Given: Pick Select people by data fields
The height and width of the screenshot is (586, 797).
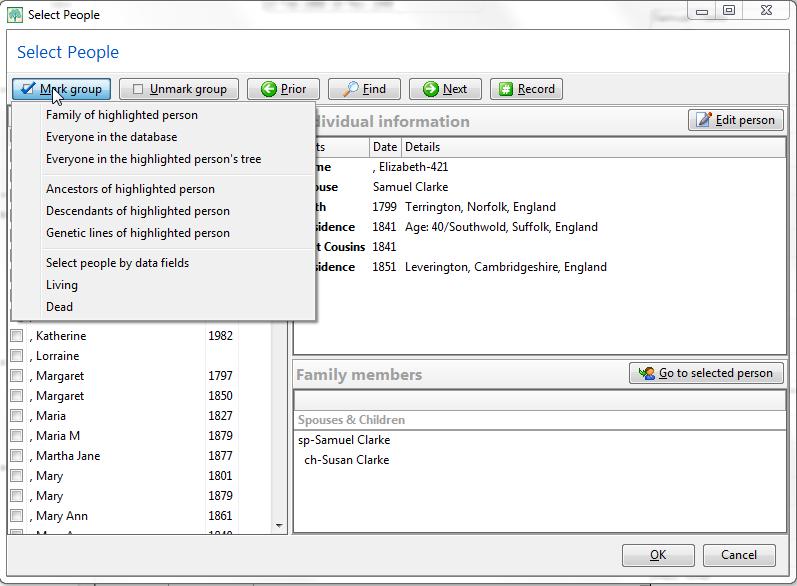Looking at the screenshot, I should (x=117, y=263).
